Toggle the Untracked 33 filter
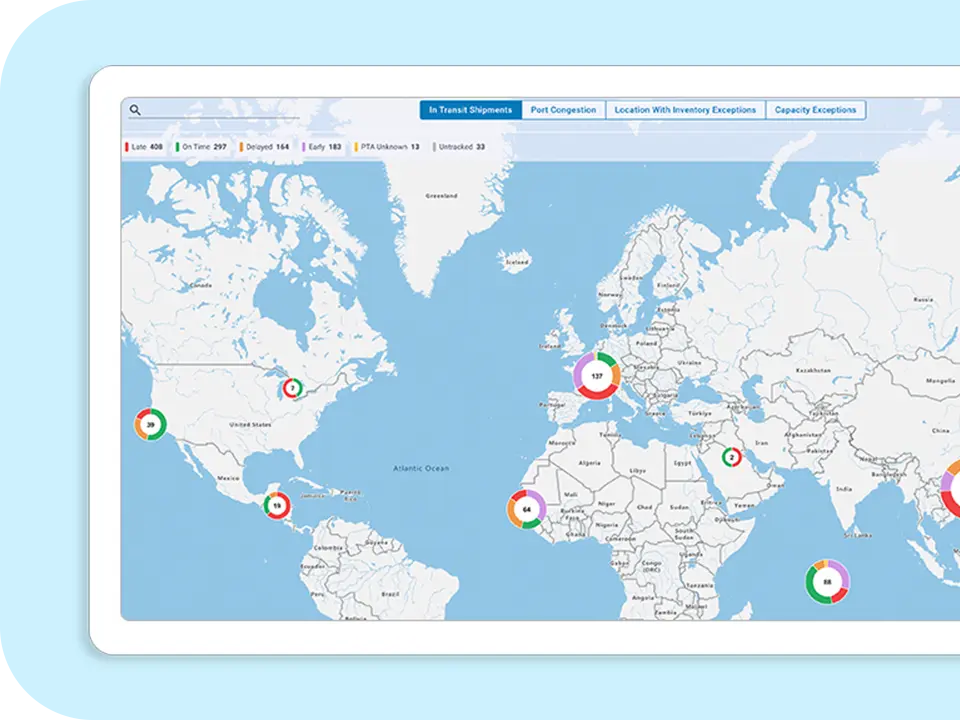The image size is (960, 720). coord(459,147)
